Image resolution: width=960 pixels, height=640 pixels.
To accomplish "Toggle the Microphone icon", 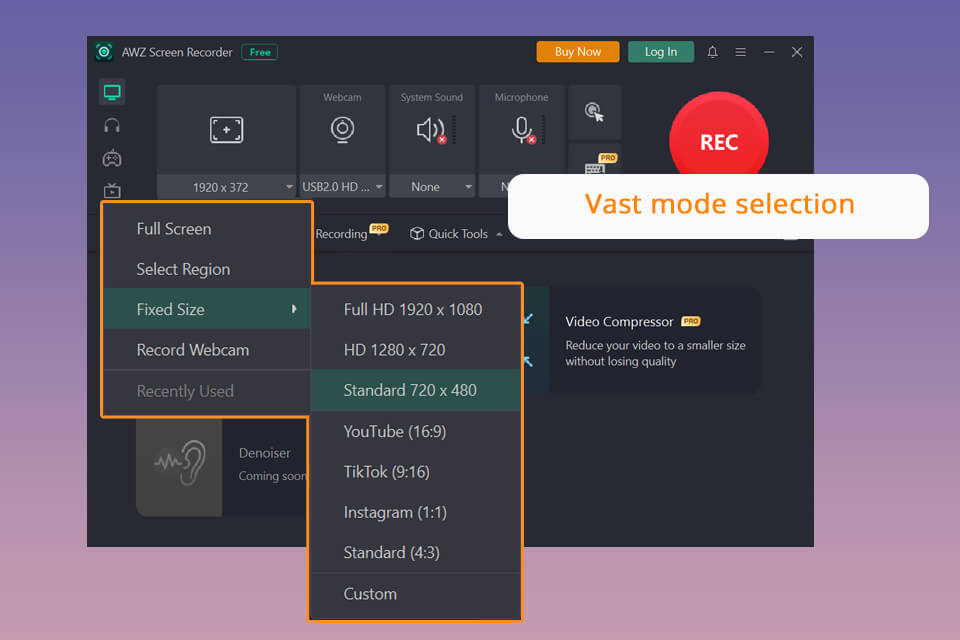I will [x=522, y=130].
